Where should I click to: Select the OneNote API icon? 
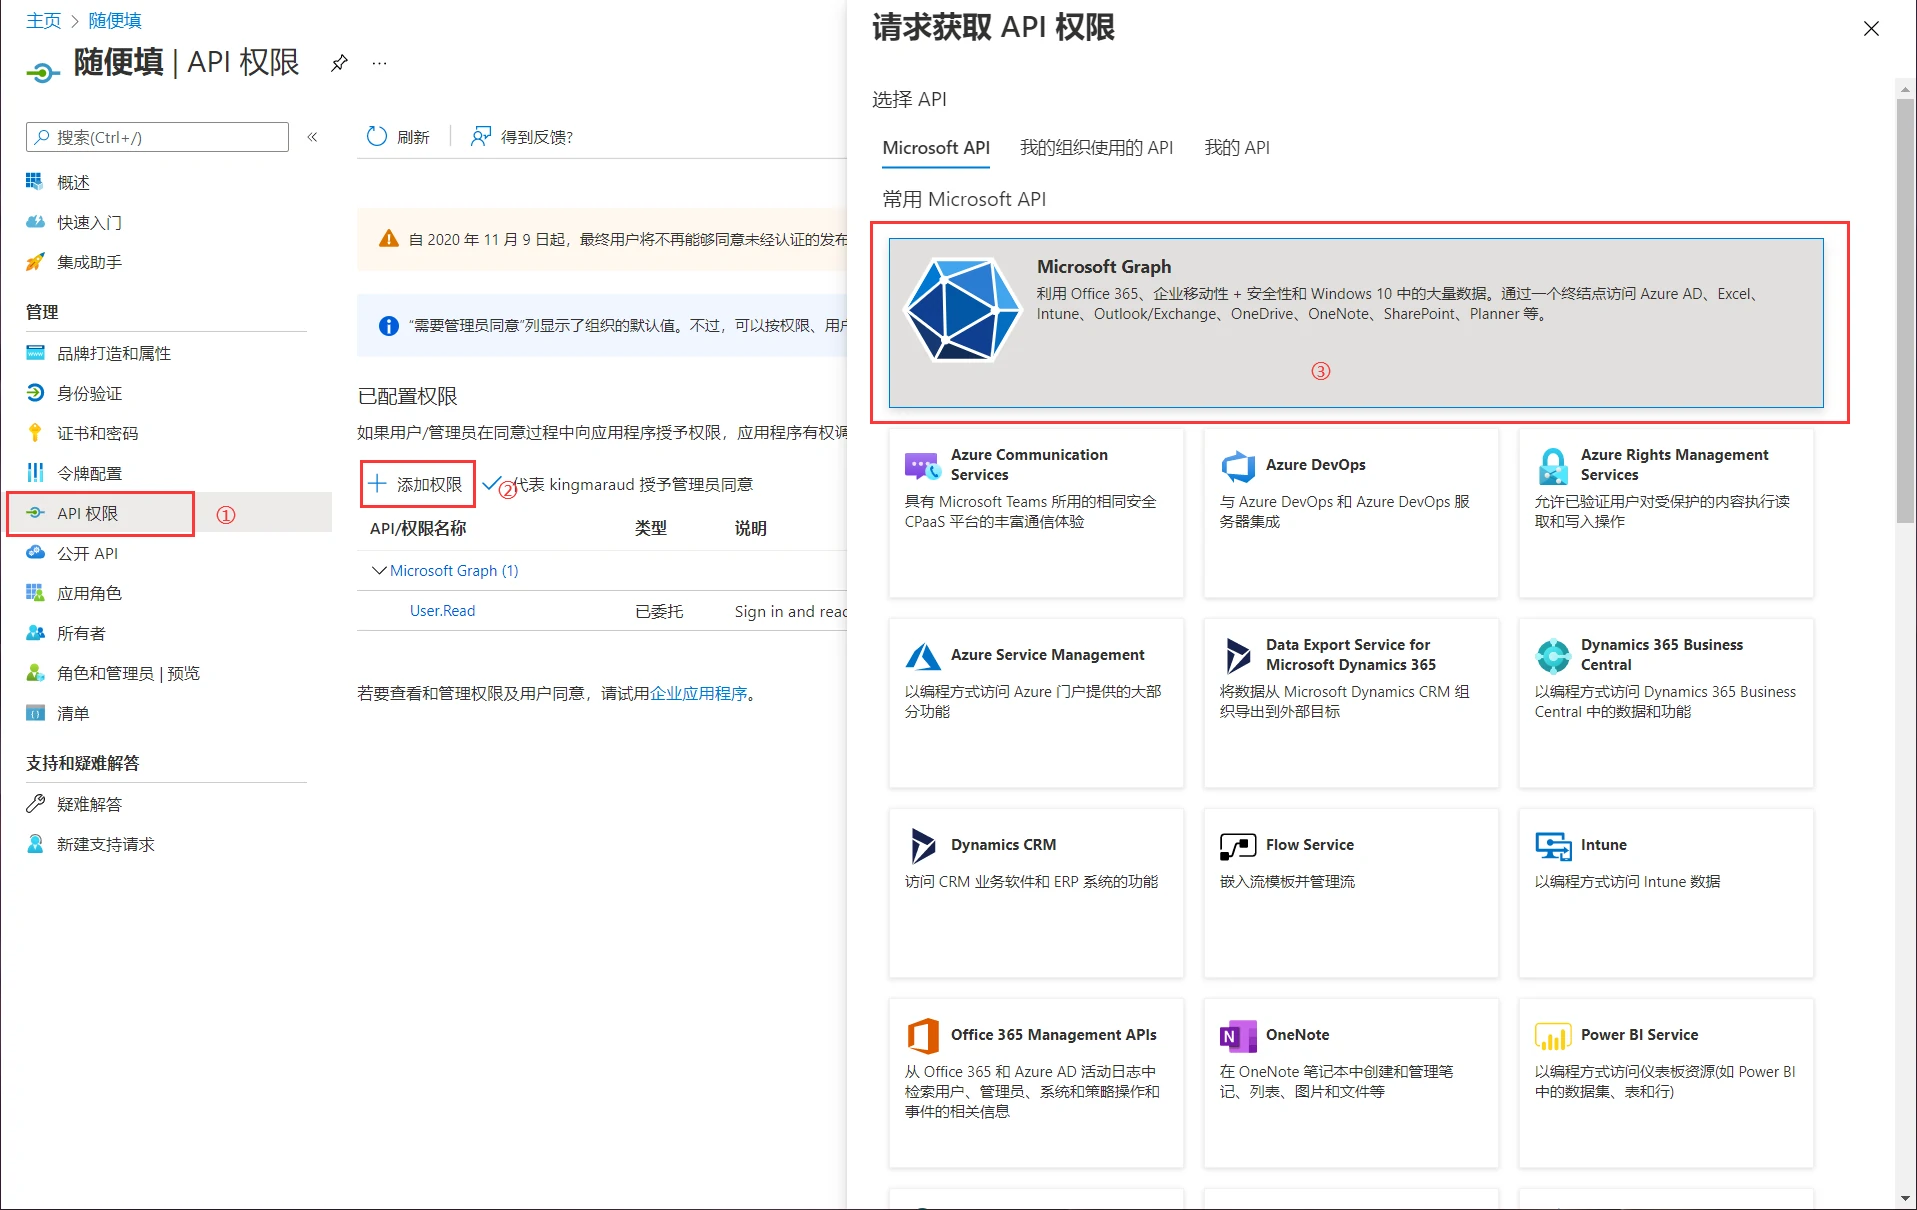[x=1238, y=1036]
